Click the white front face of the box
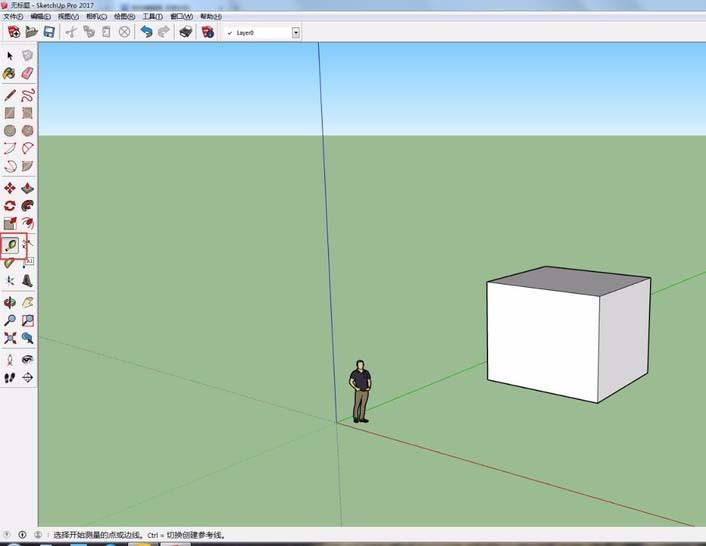This screenshot has height=546, width=706. tap(543, 341)
